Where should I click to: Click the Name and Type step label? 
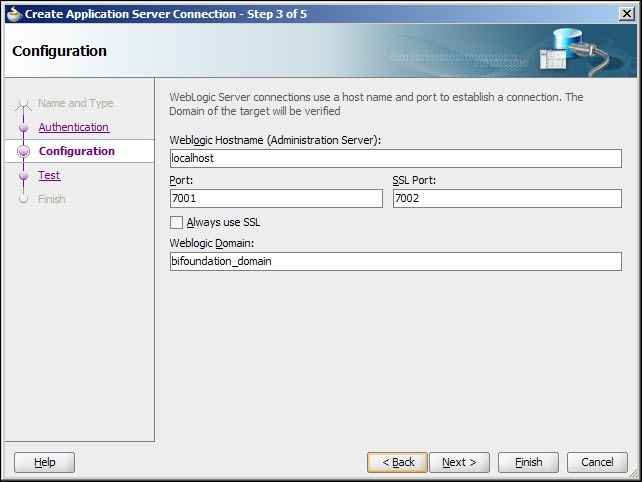pos(76,103)
